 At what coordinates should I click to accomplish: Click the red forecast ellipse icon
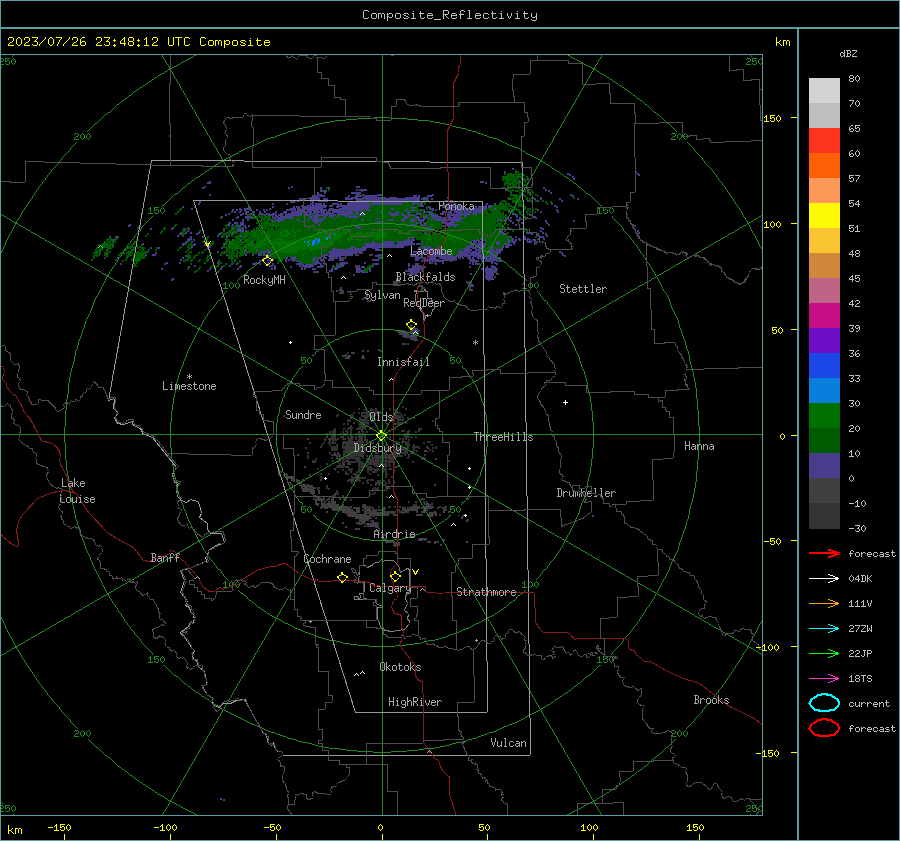(x=824, y=728)
